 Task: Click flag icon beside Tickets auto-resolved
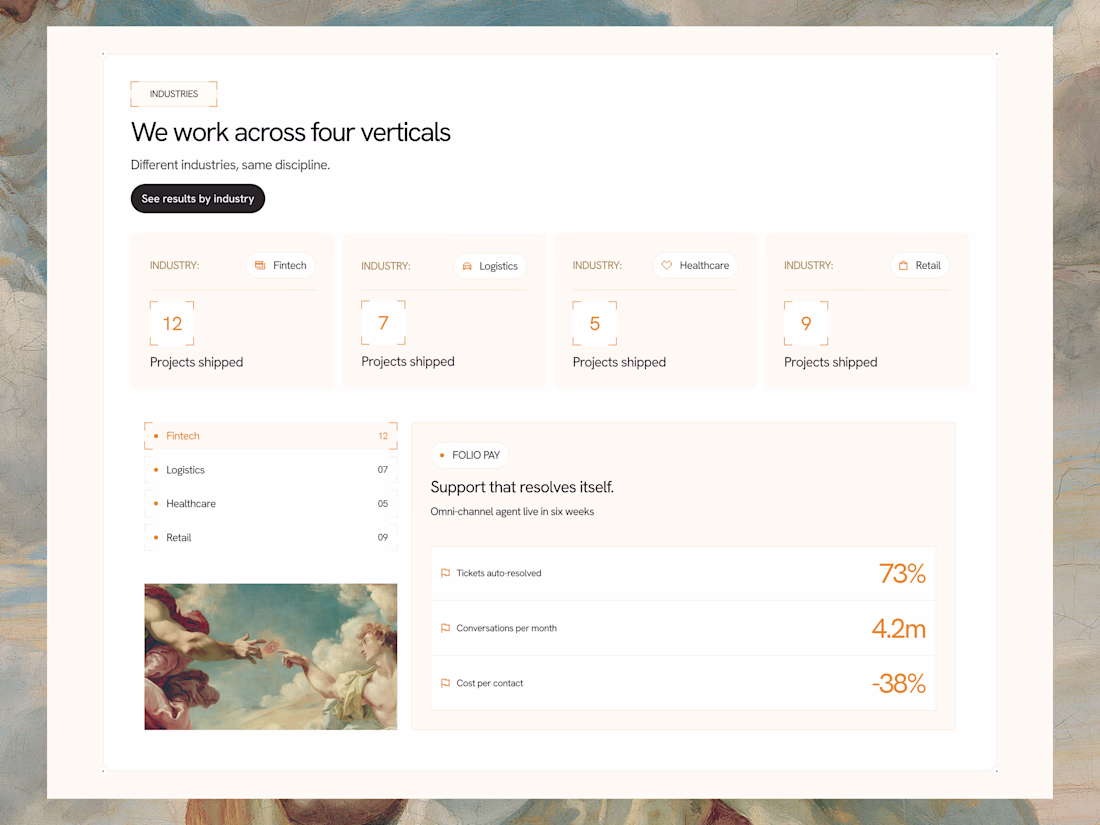pos(445,573)
